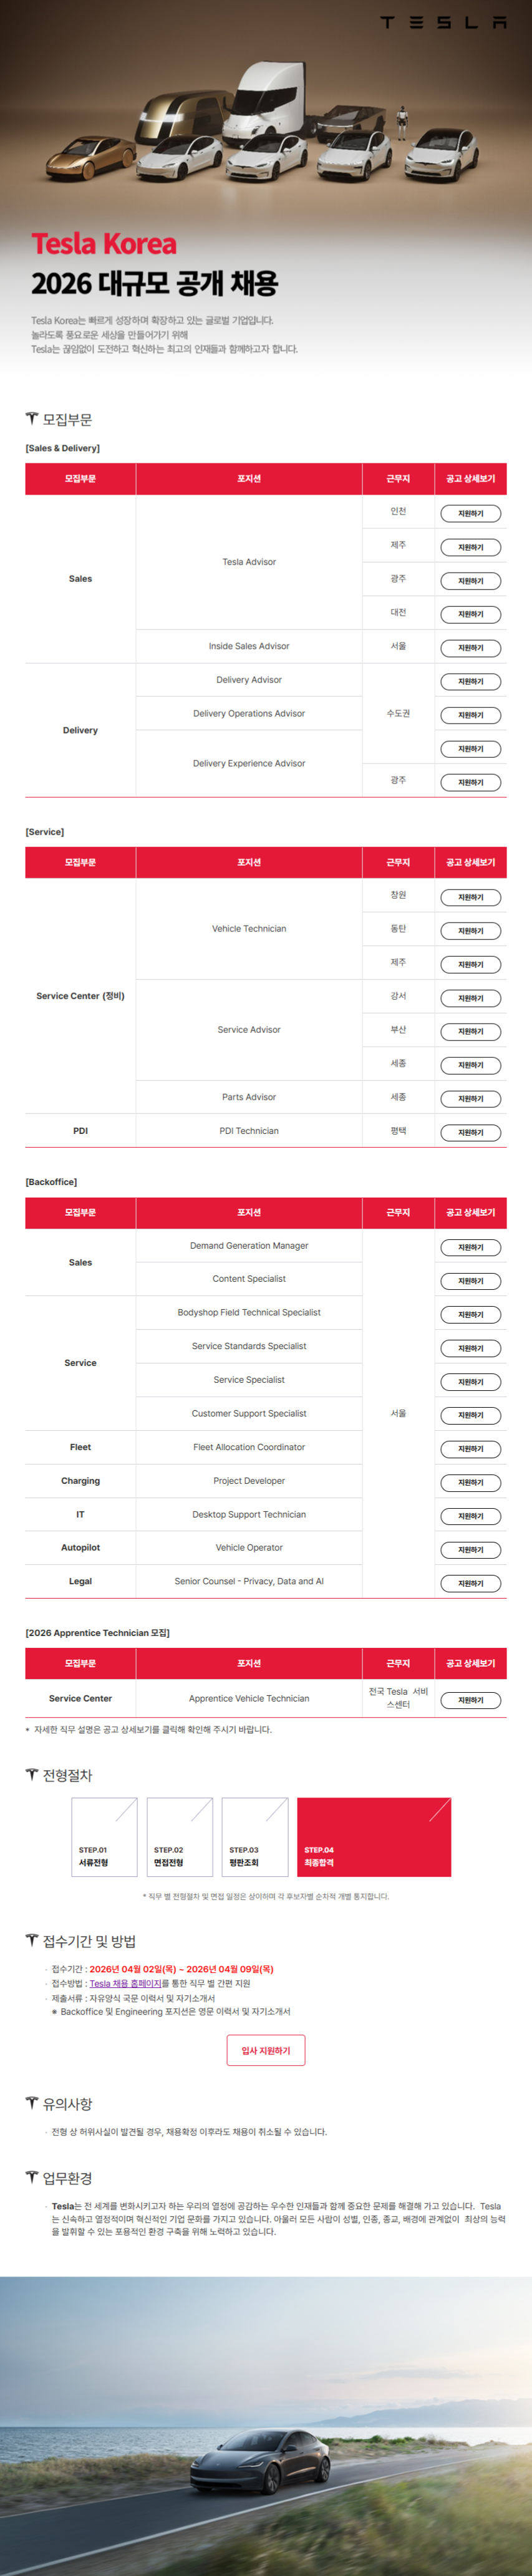Apply for Tesla Advisor in 인천
This screenshot has height=2576, width=532.
470,514
